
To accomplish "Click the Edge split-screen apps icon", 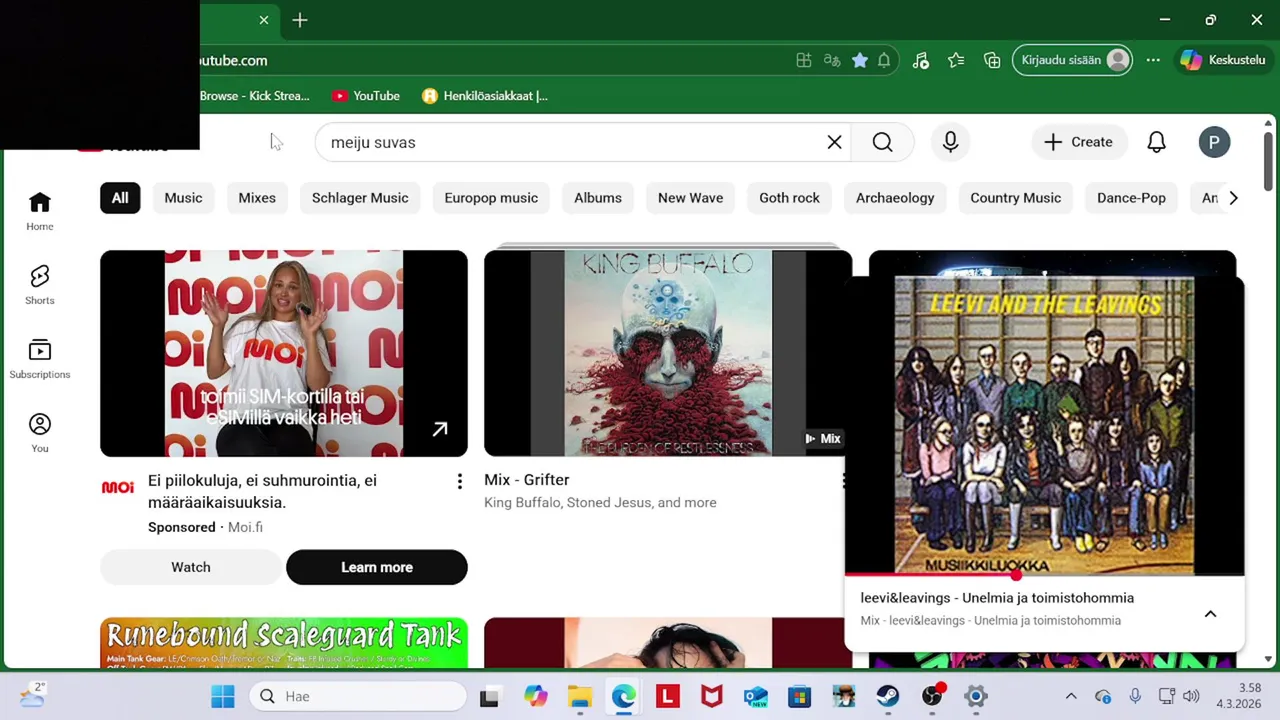I will point(803,60).
